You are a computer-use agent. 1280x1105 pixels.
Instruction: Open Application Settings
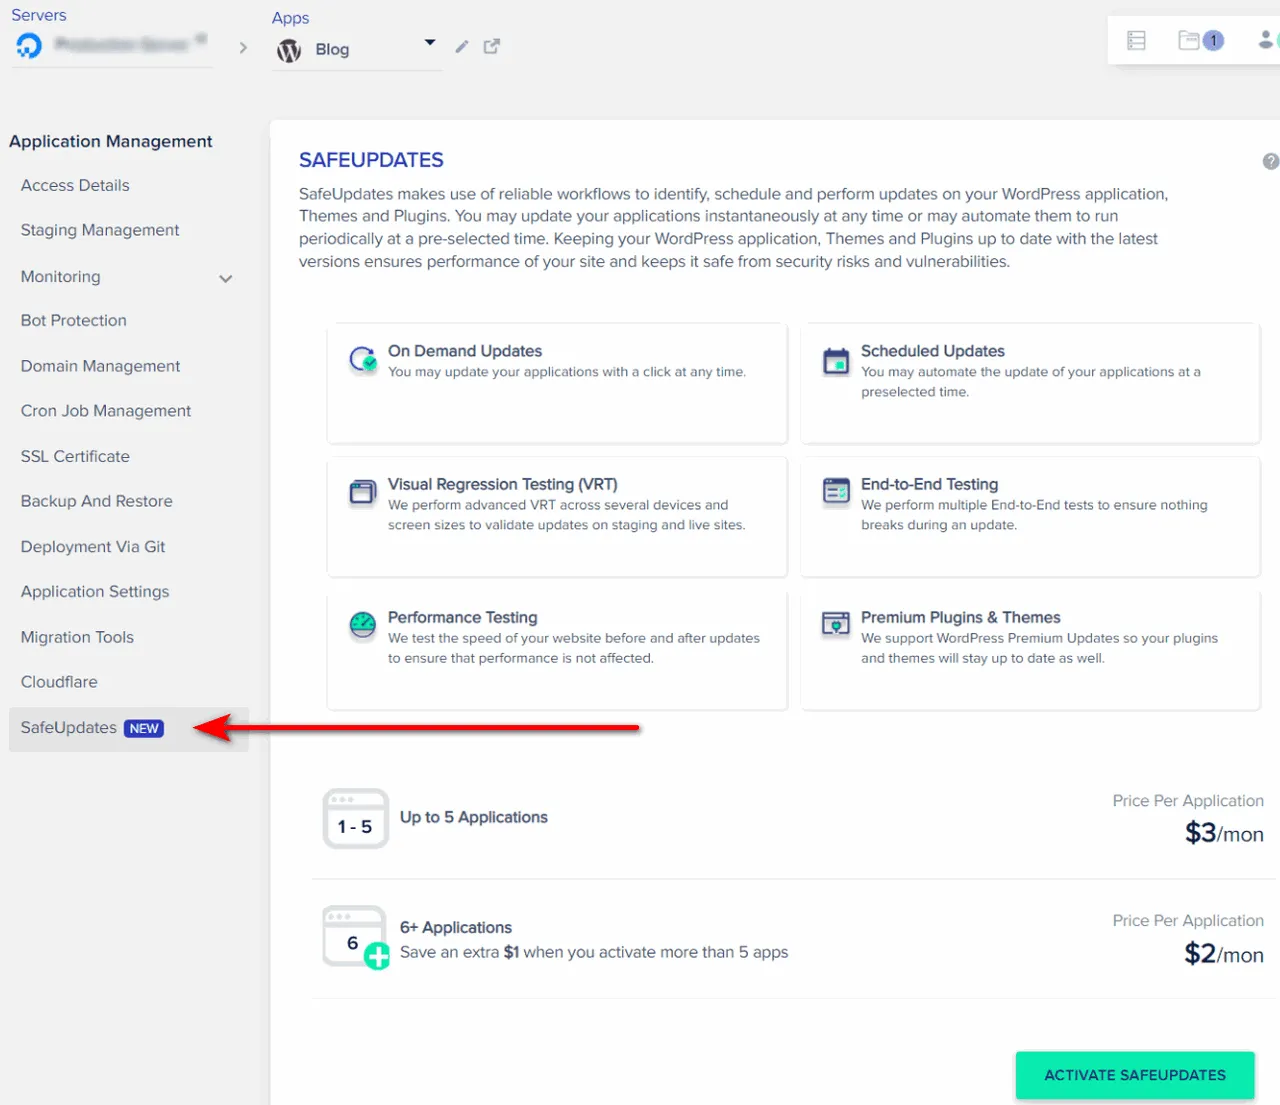[x=95, y=591]
